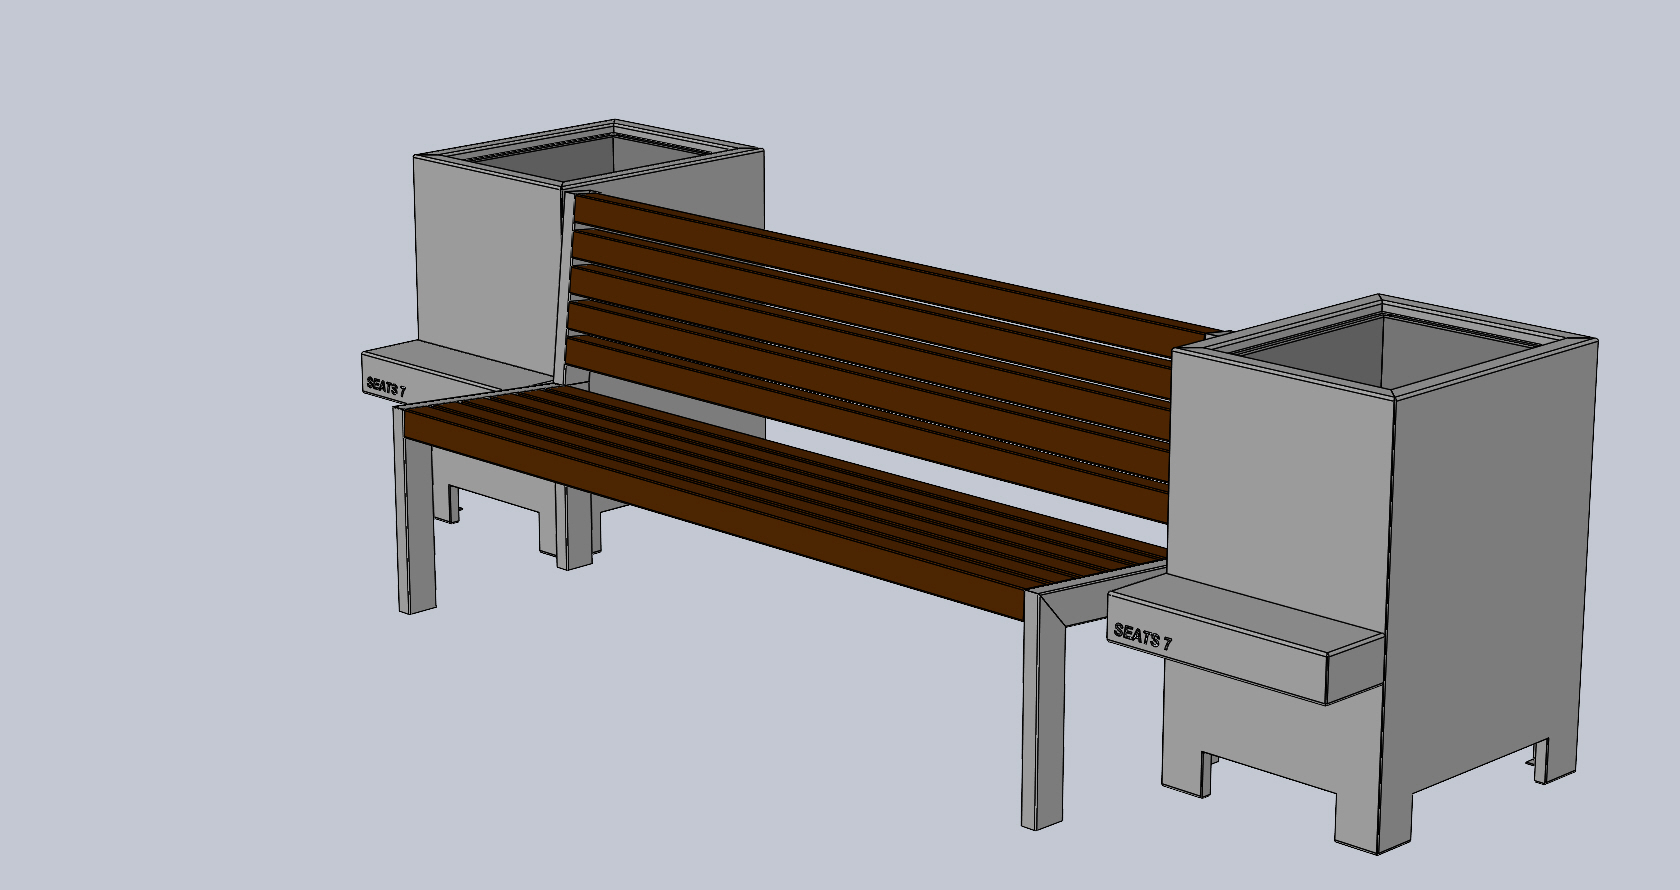
Task: Click the SEATS 7 engraving on left armrest
Action: 386,386
